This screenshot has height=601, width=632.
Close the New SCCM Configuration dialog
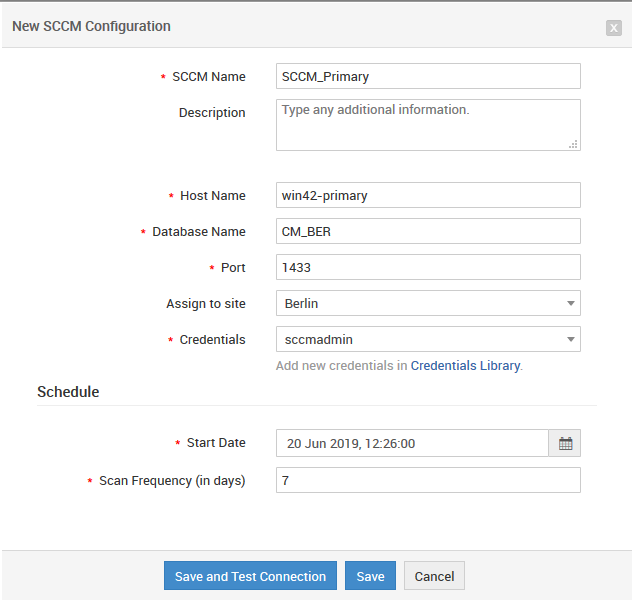click(613, 28)
